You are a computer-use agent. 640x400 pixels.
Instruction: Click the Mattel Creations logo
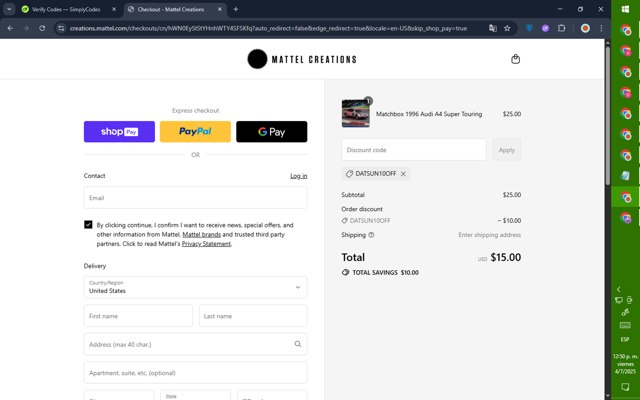[x=302, y=59]
